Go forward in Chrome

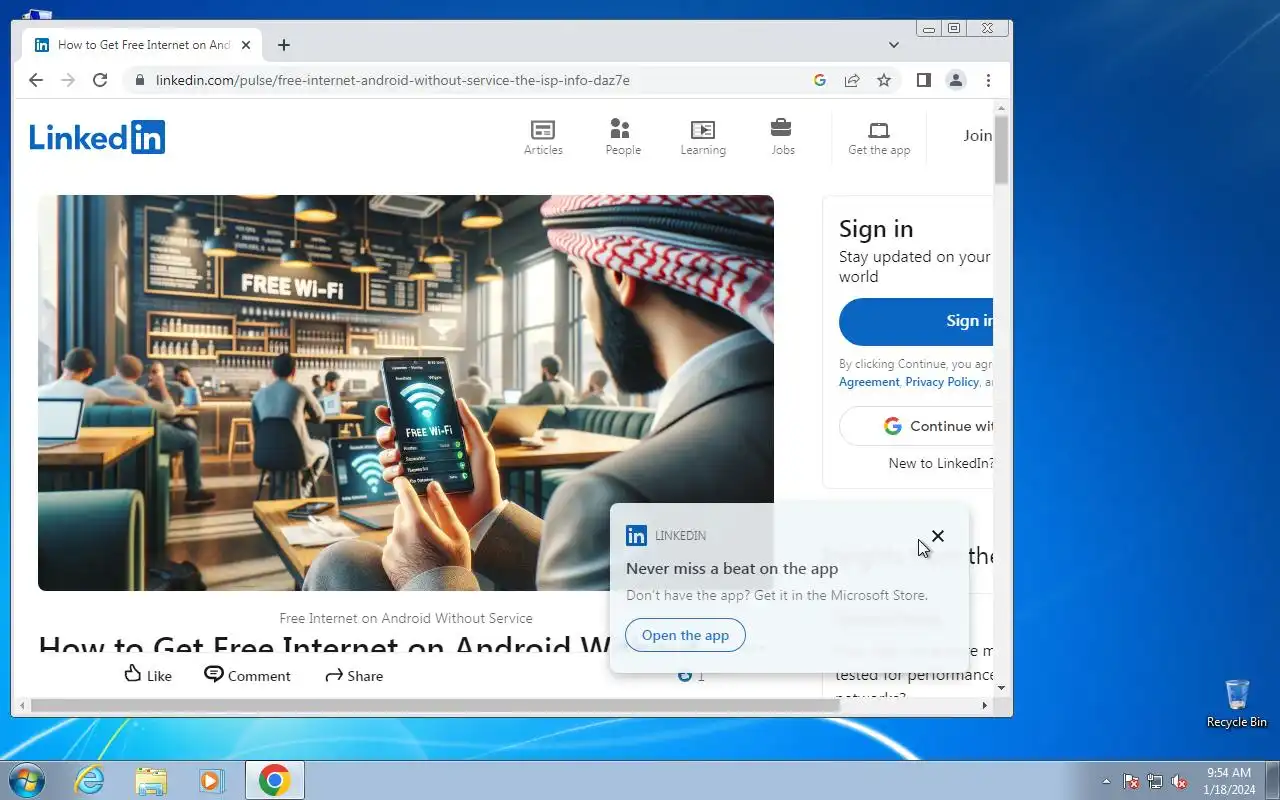68,80
